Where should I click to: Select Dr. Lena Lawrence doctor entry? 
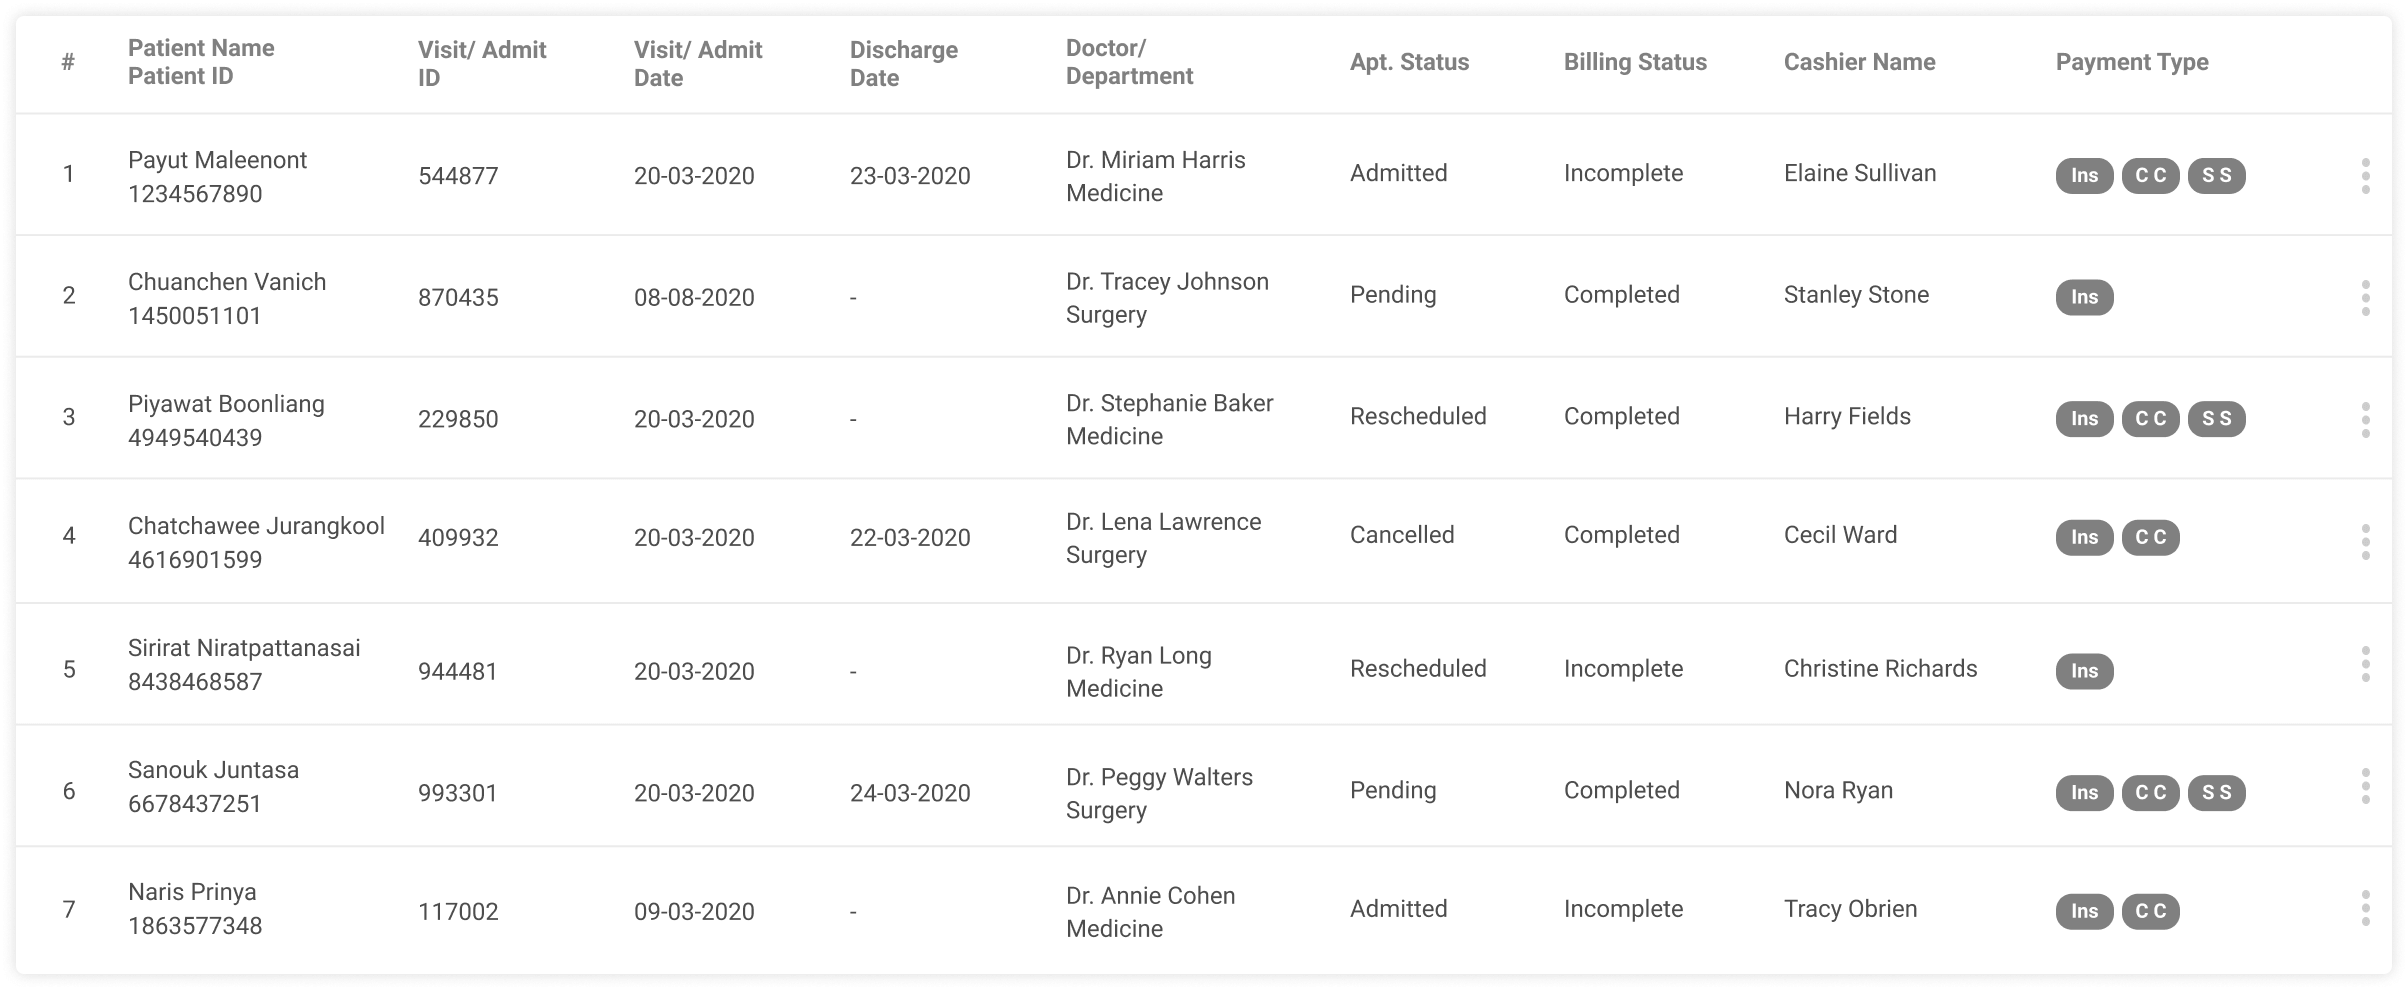click(x=1163, y=522)
